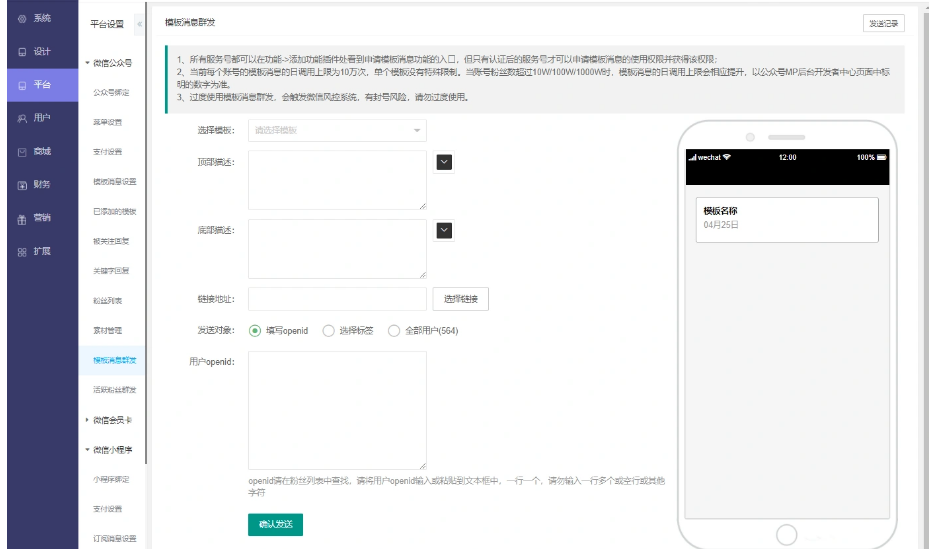This screenshot has width=929, height=549.
Task: Open the 选择模板 dropdown
Action: (x=337, y=130)
